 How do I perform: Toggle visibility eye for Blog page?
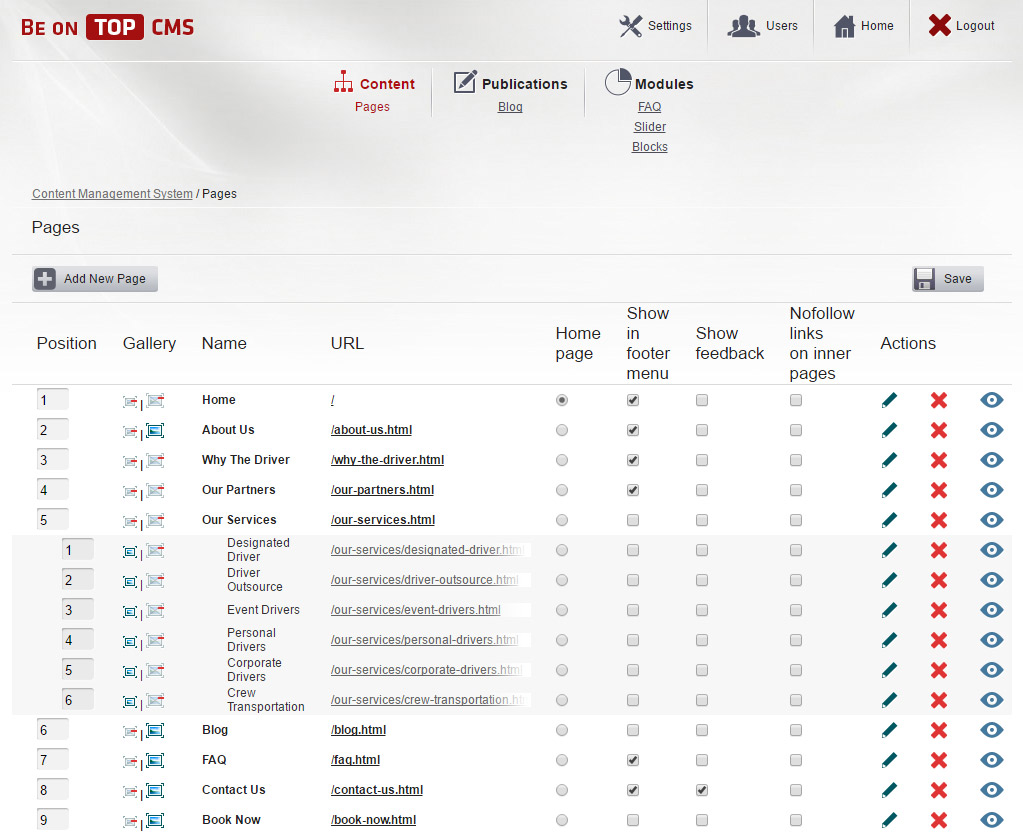(x=992, y=730)
